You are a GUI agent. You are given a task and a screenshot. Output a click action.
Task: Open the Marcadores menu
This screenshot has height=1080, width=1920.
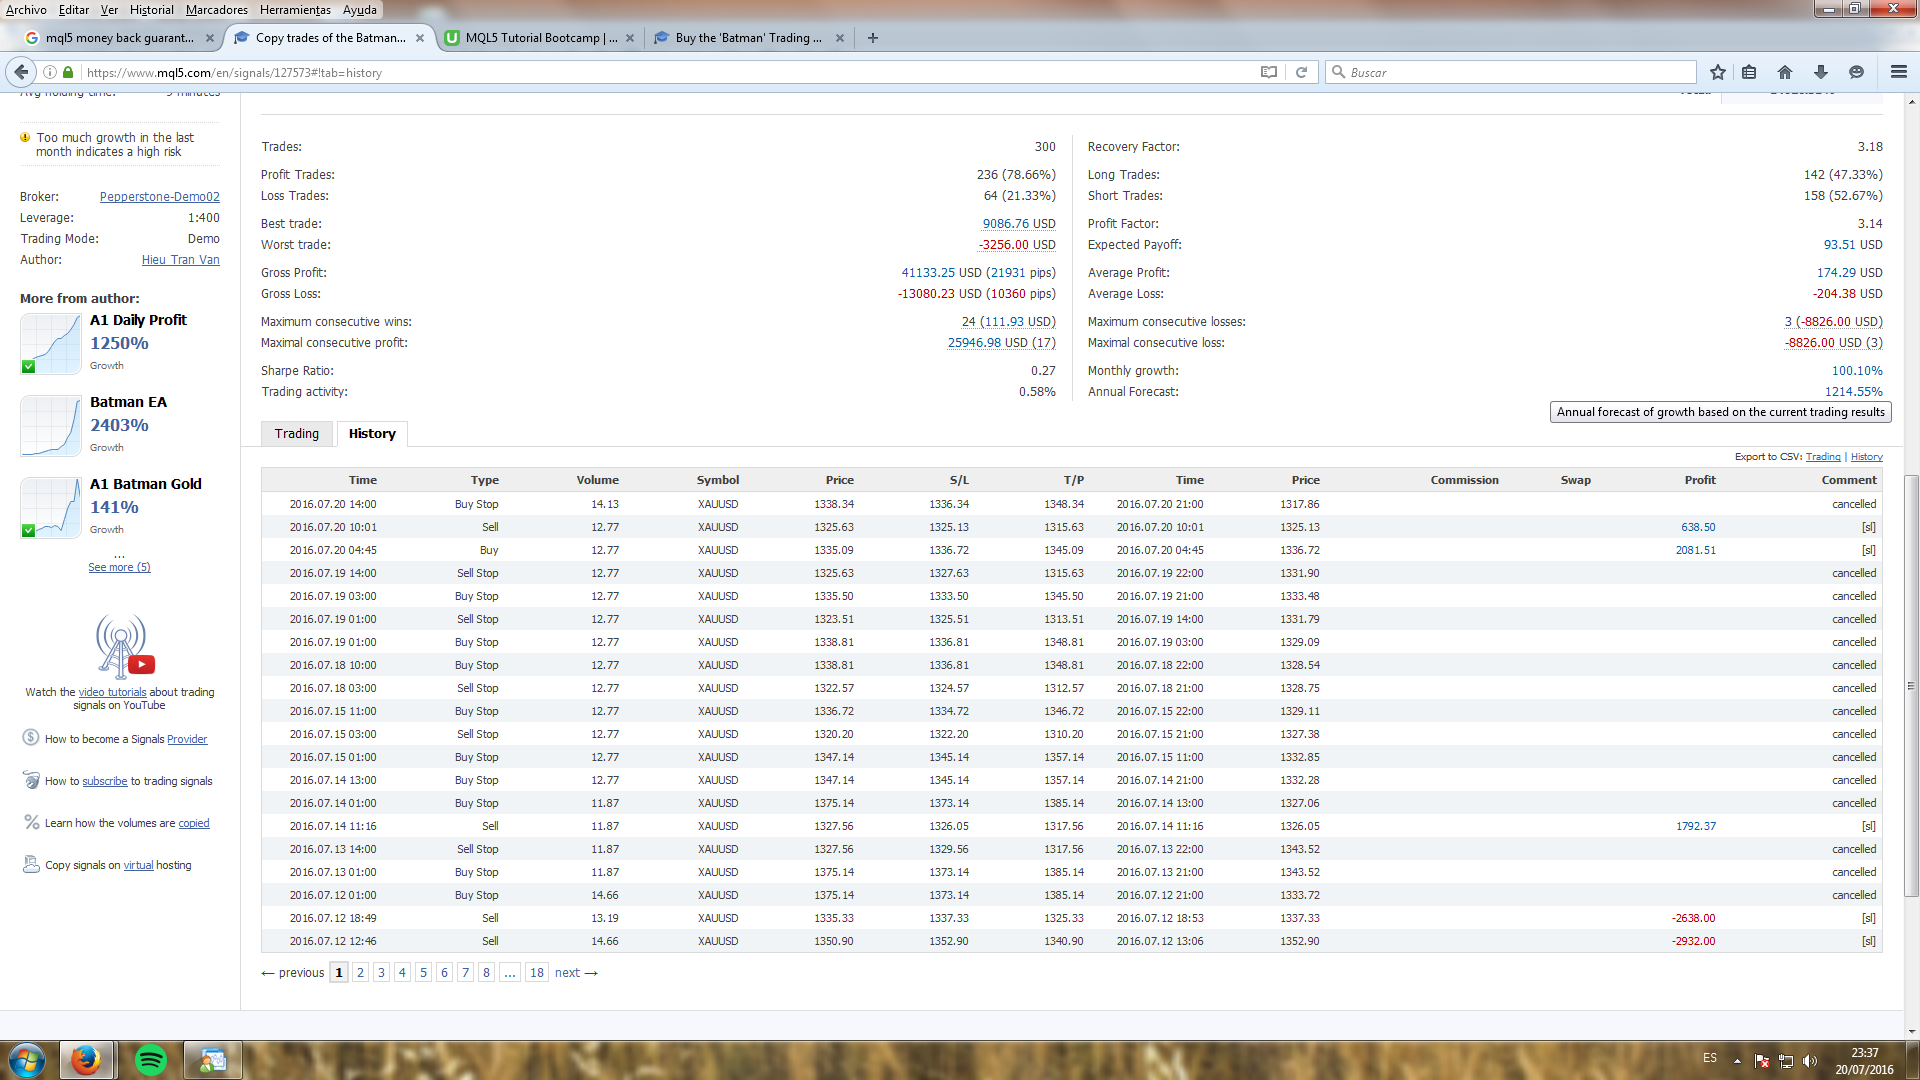pyautogui.click(x=216, y=10)
